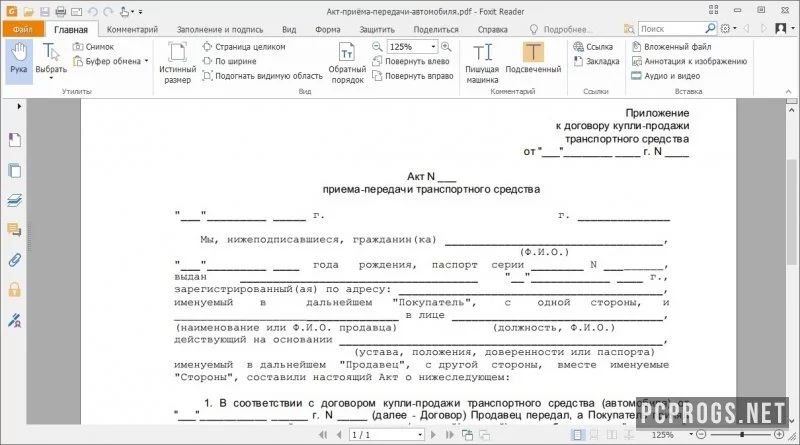Add a Закладка bookmark
The width and height of the screenshot is (800, 445).
coord(596,61)
